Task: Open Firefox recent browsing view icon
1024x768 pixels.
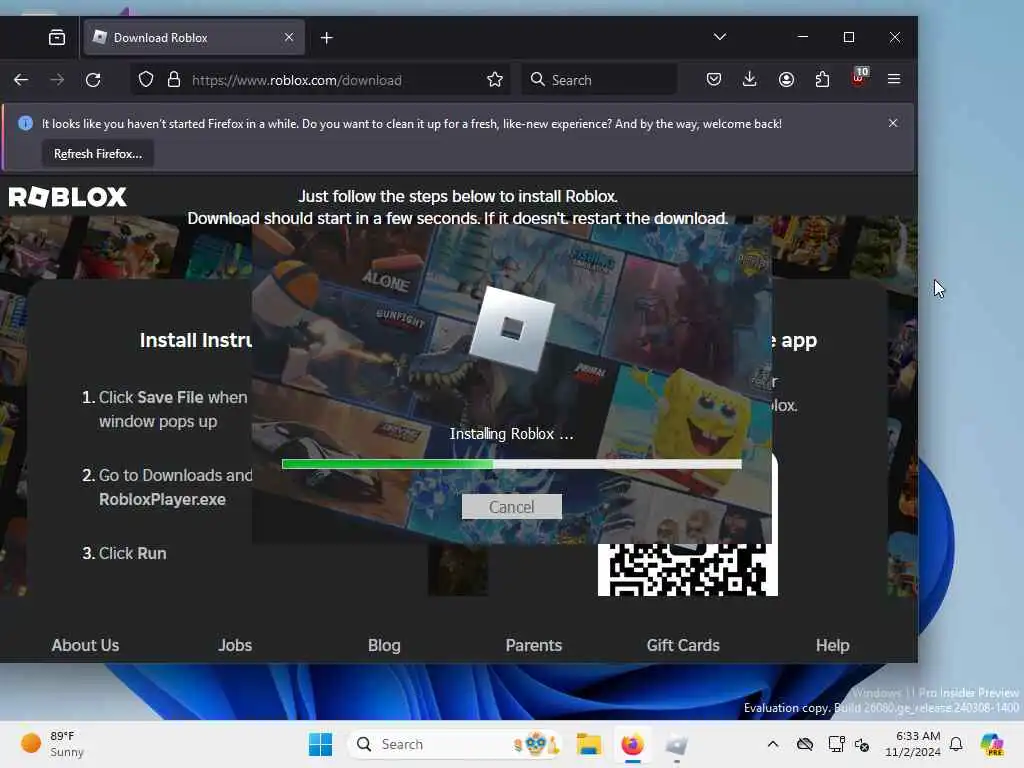Action: (57, 38)
